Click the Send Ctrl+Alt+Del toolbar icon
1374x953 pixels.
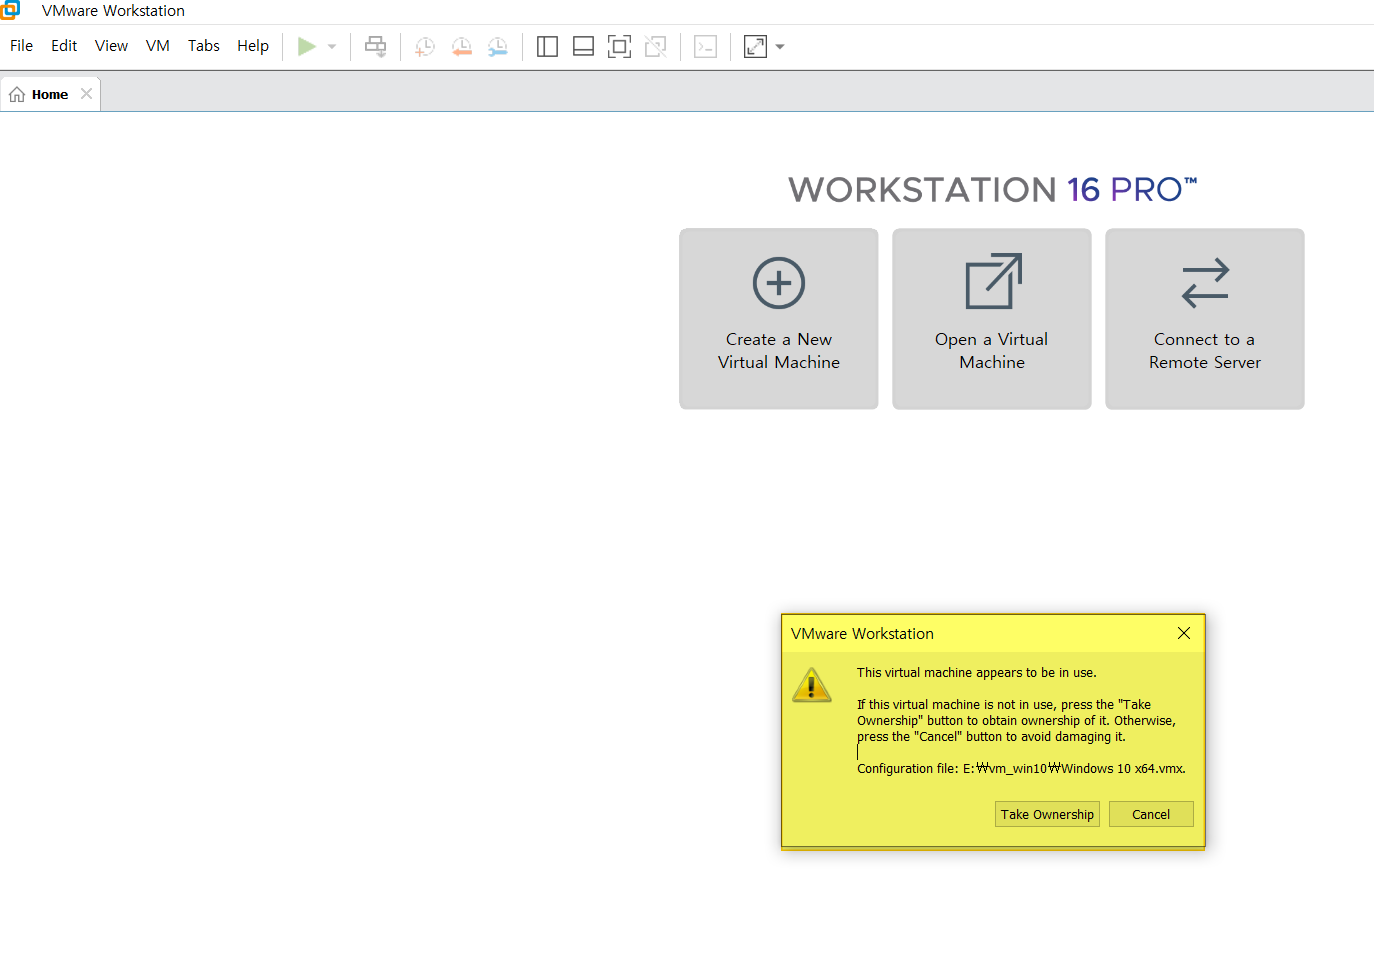(x=376, y=46)
